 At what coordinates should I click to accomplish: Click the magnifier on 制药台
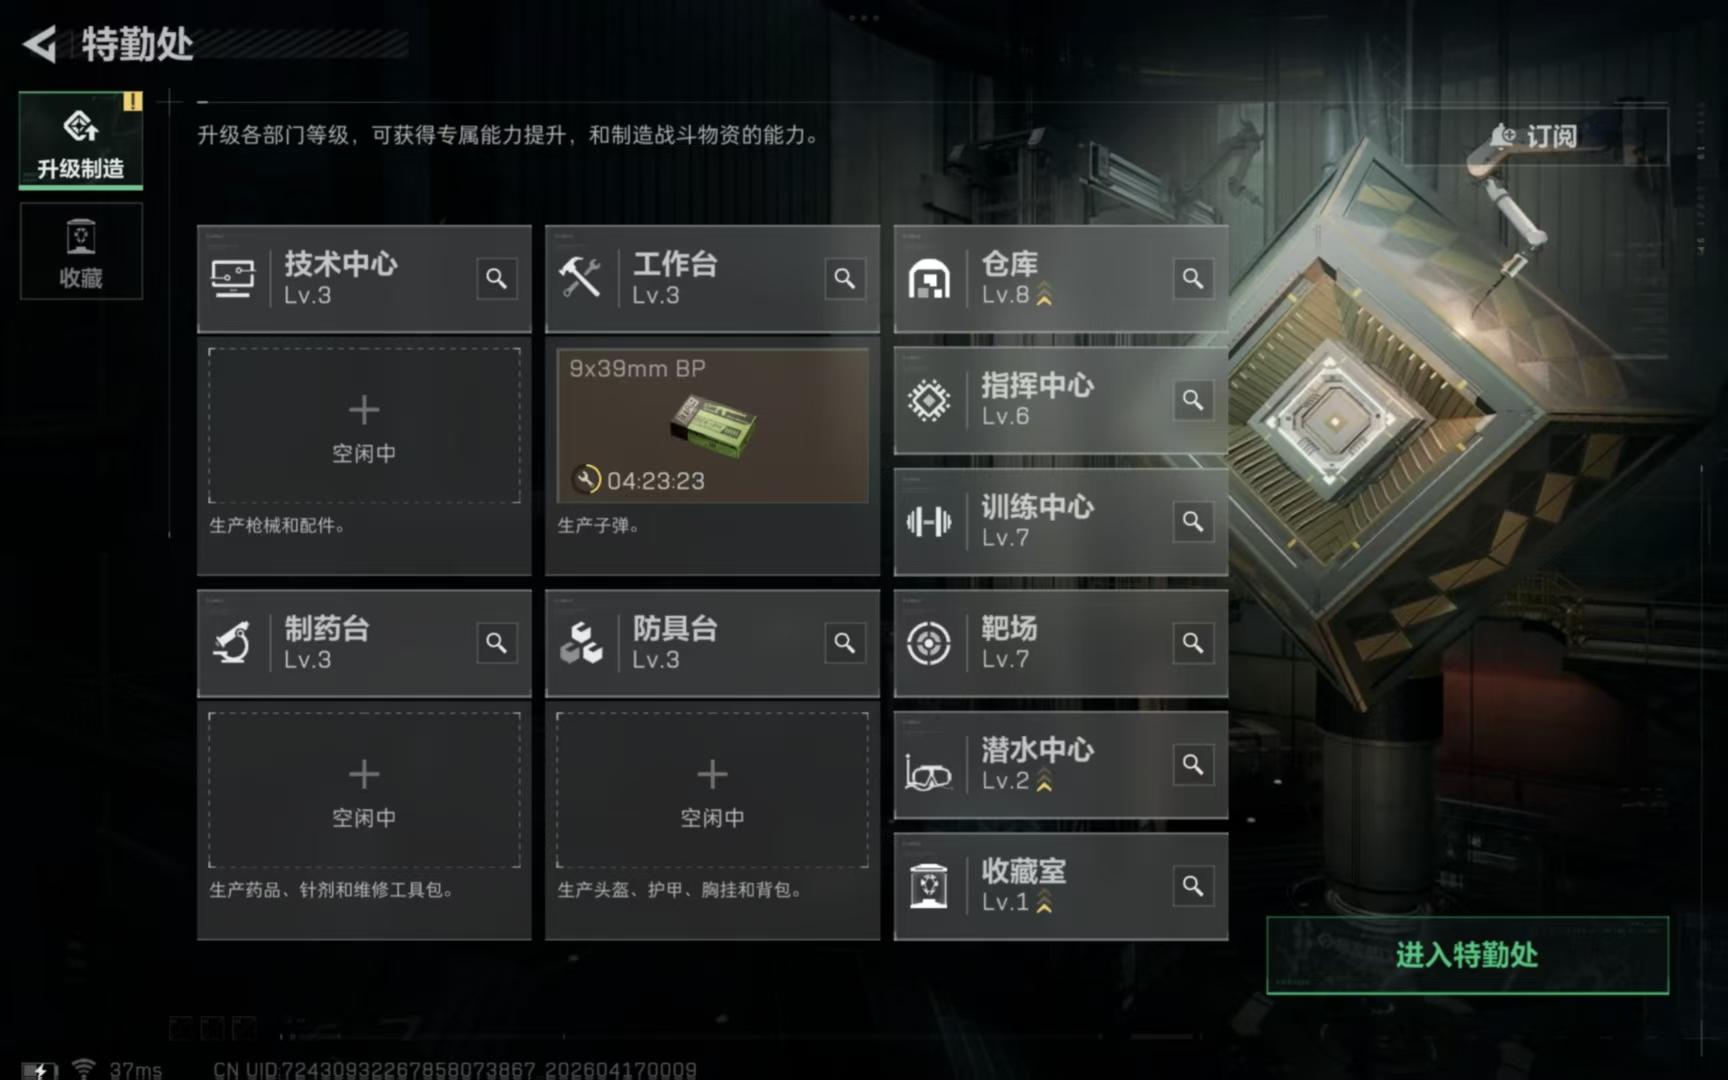point(496,643)
